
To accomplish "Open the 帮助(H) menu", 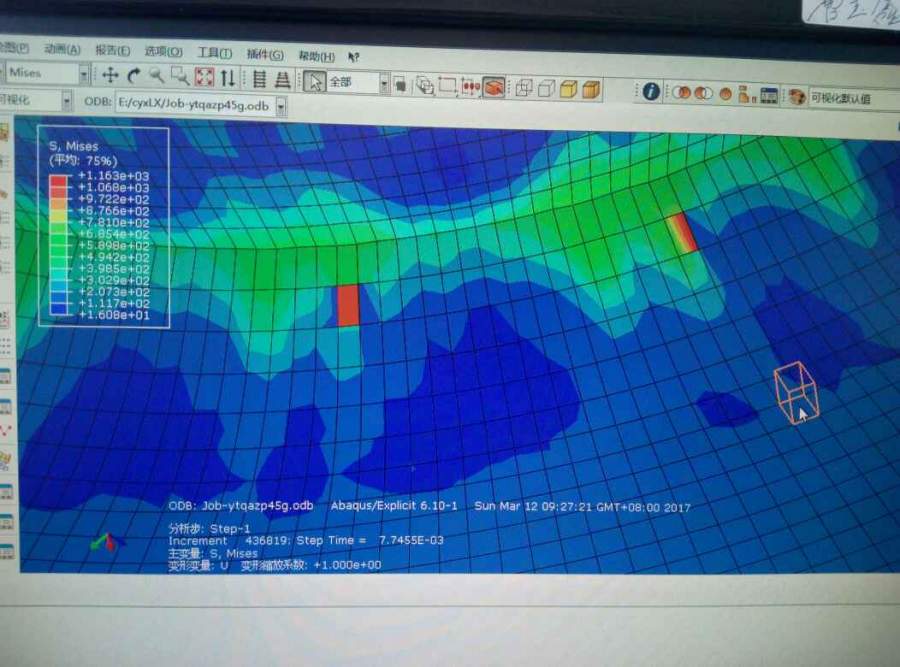I will (x=317, y=56).
